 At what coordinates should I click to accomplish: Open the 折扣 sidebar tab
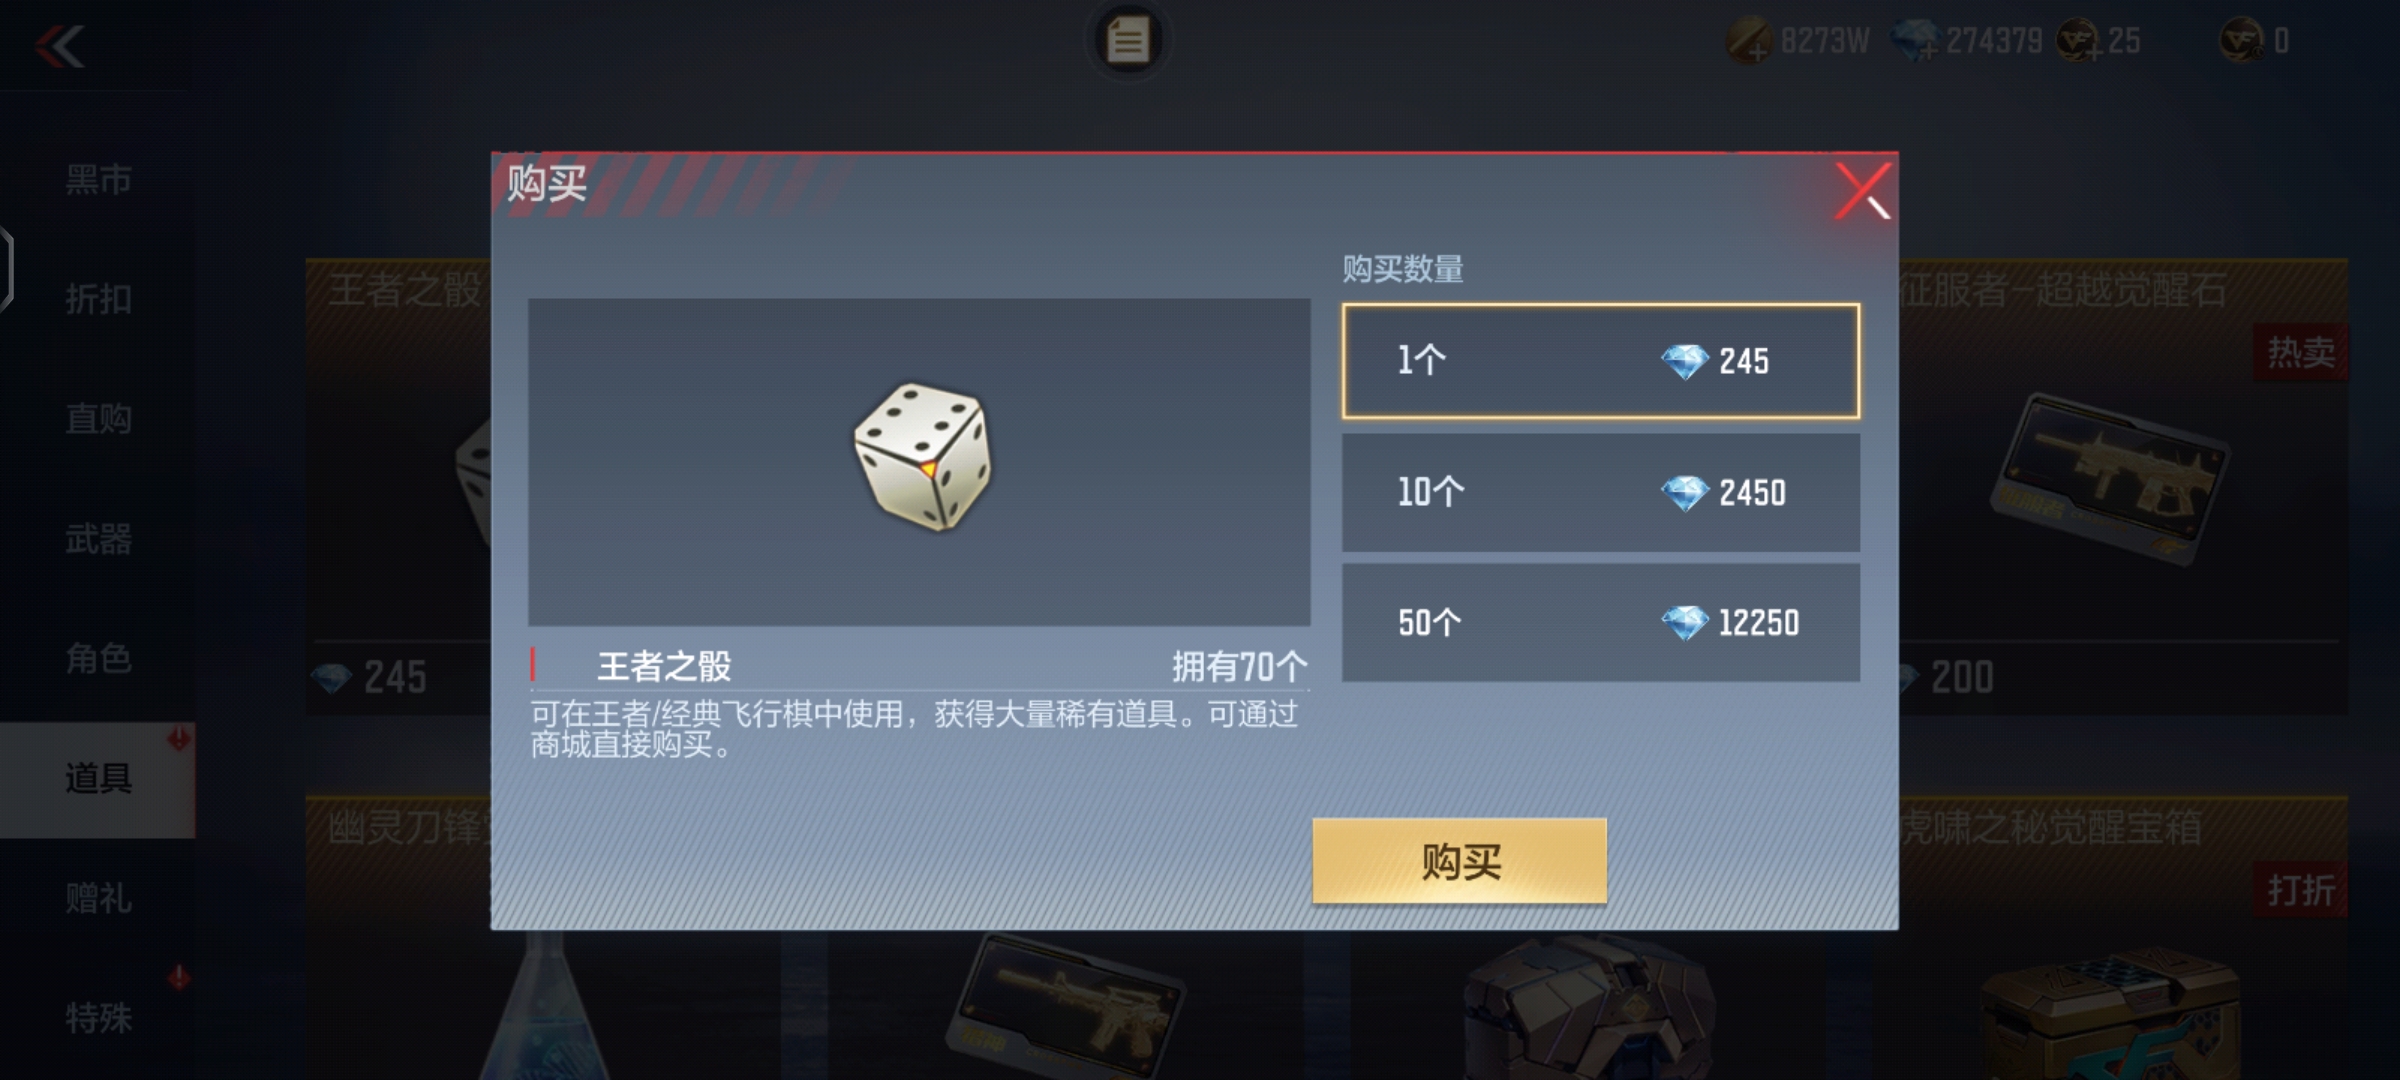click(98, 299)
